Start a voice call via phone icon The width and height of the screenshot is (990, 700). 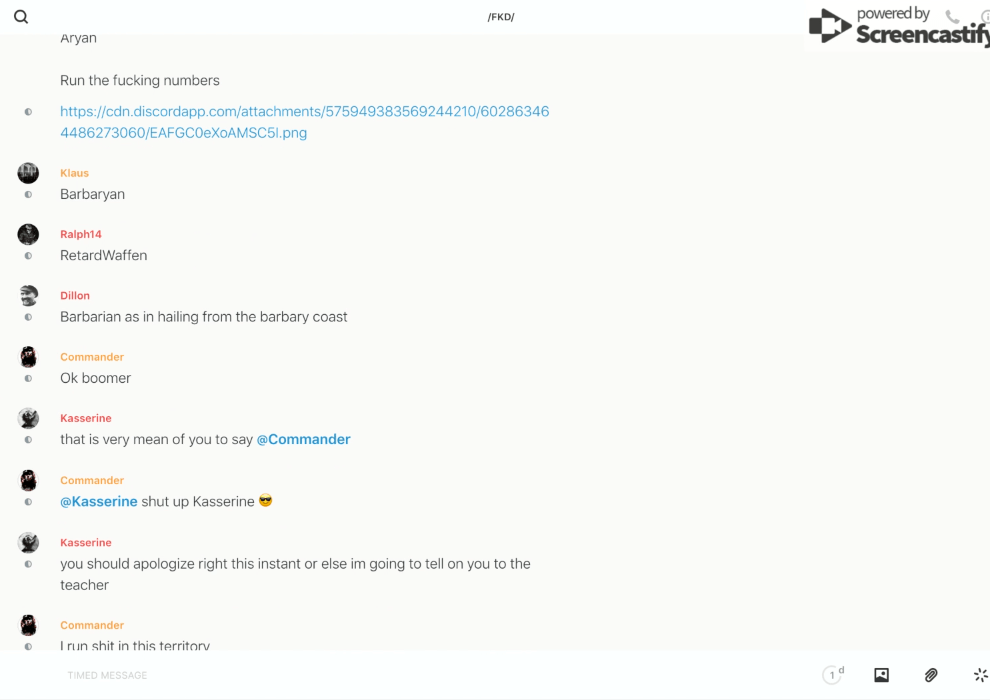point(952,17)
